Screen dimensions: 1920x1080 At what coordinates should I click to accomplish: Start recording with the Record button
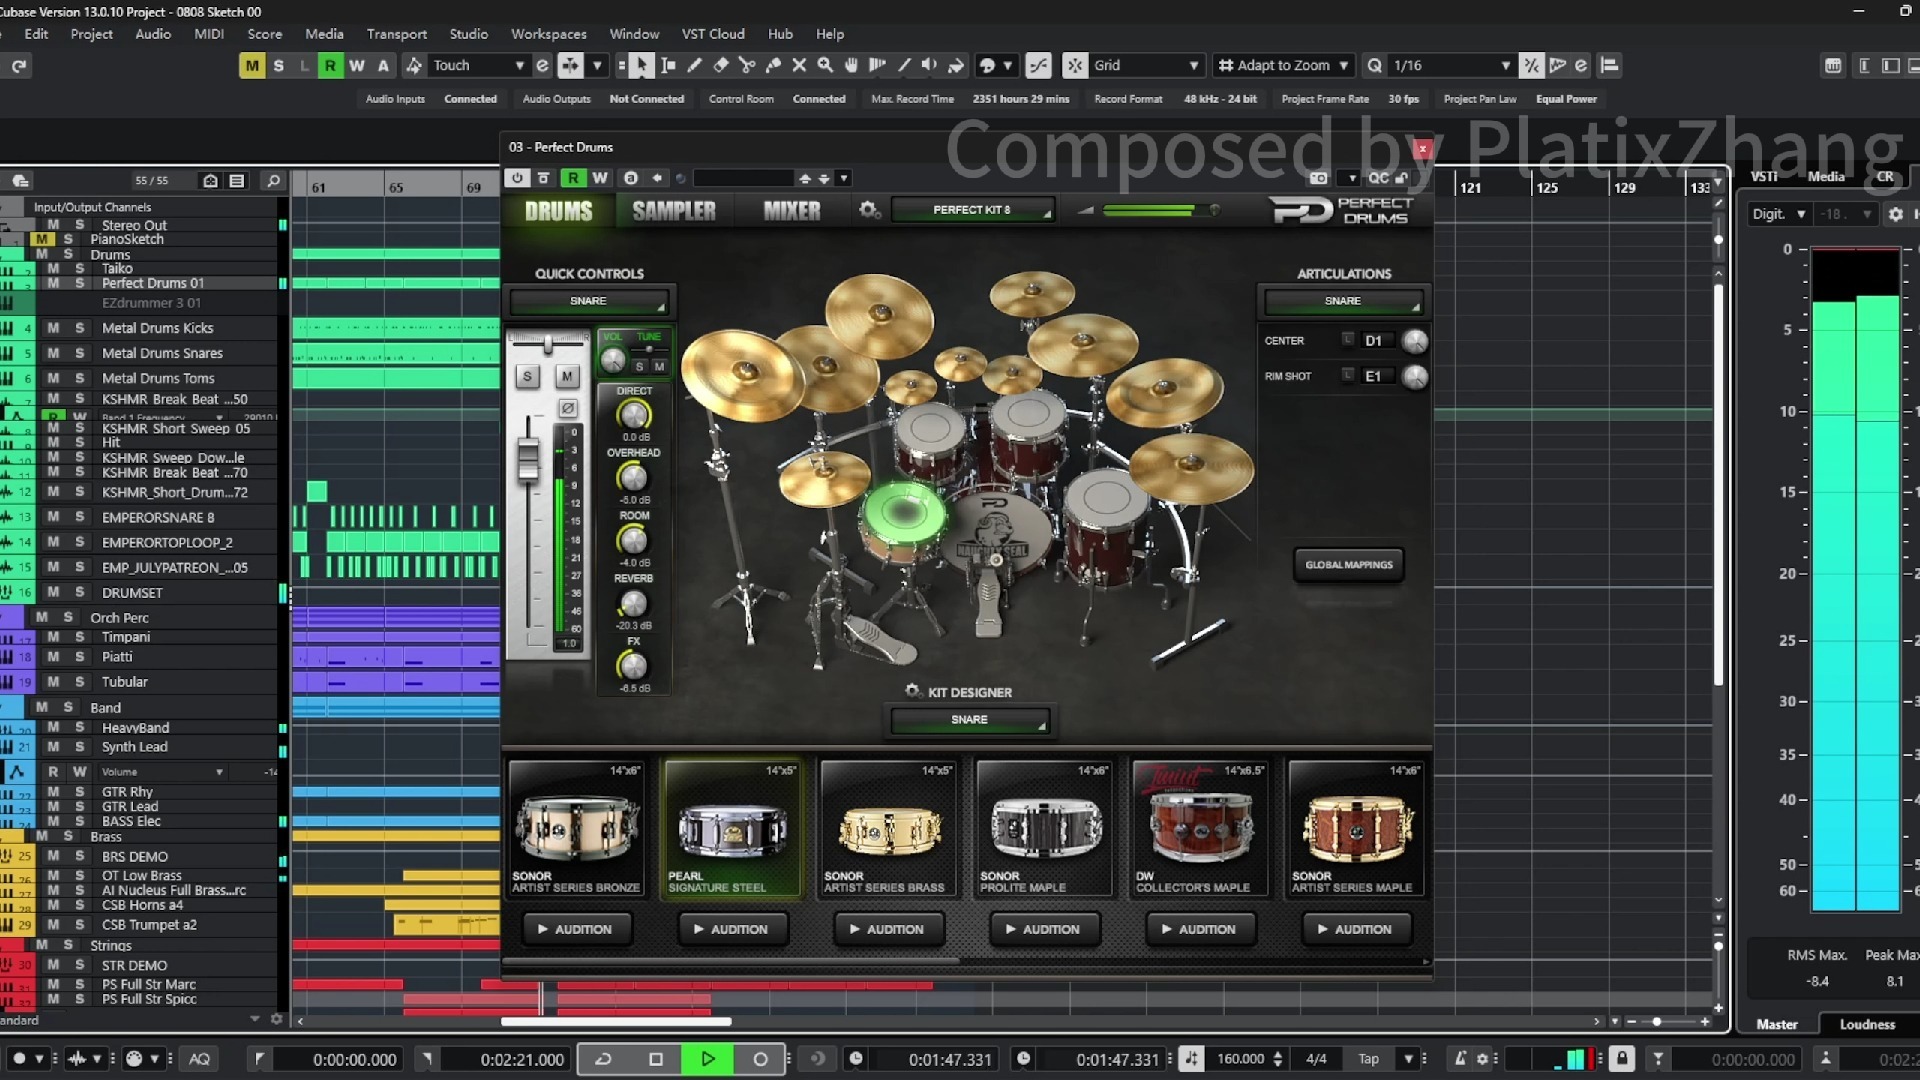(x=760, y=1059)
